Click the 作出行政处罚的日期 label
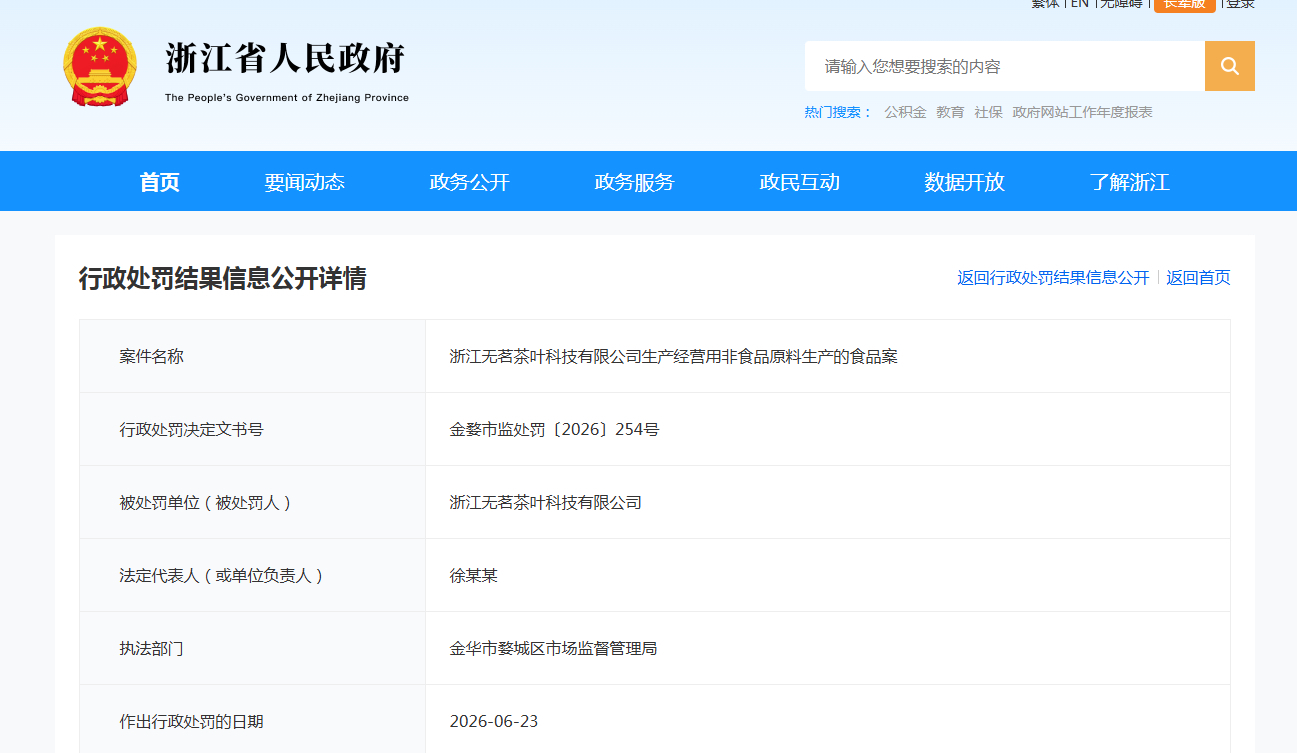Viewport: 1297px width, 753px height. point(191,721)
